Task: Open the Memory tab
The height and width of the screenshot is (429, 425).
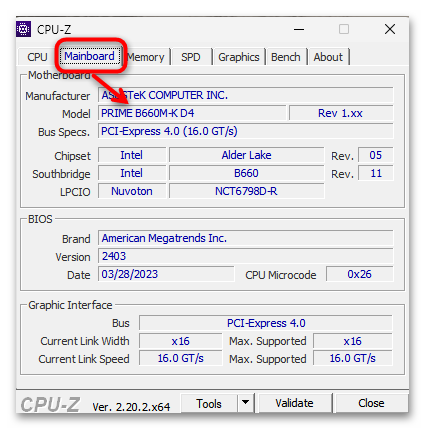Action: (146, 57)
